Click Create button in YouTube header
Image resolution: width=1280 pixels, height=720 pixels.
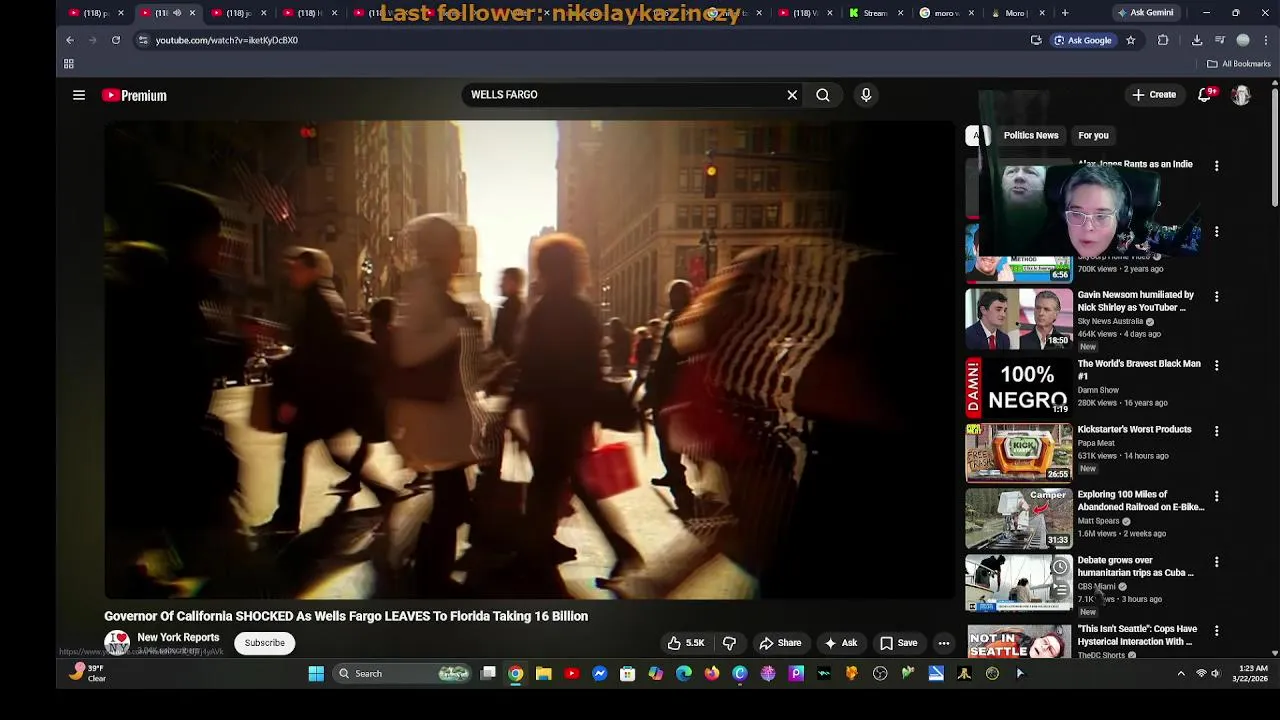click(1153, 95)
